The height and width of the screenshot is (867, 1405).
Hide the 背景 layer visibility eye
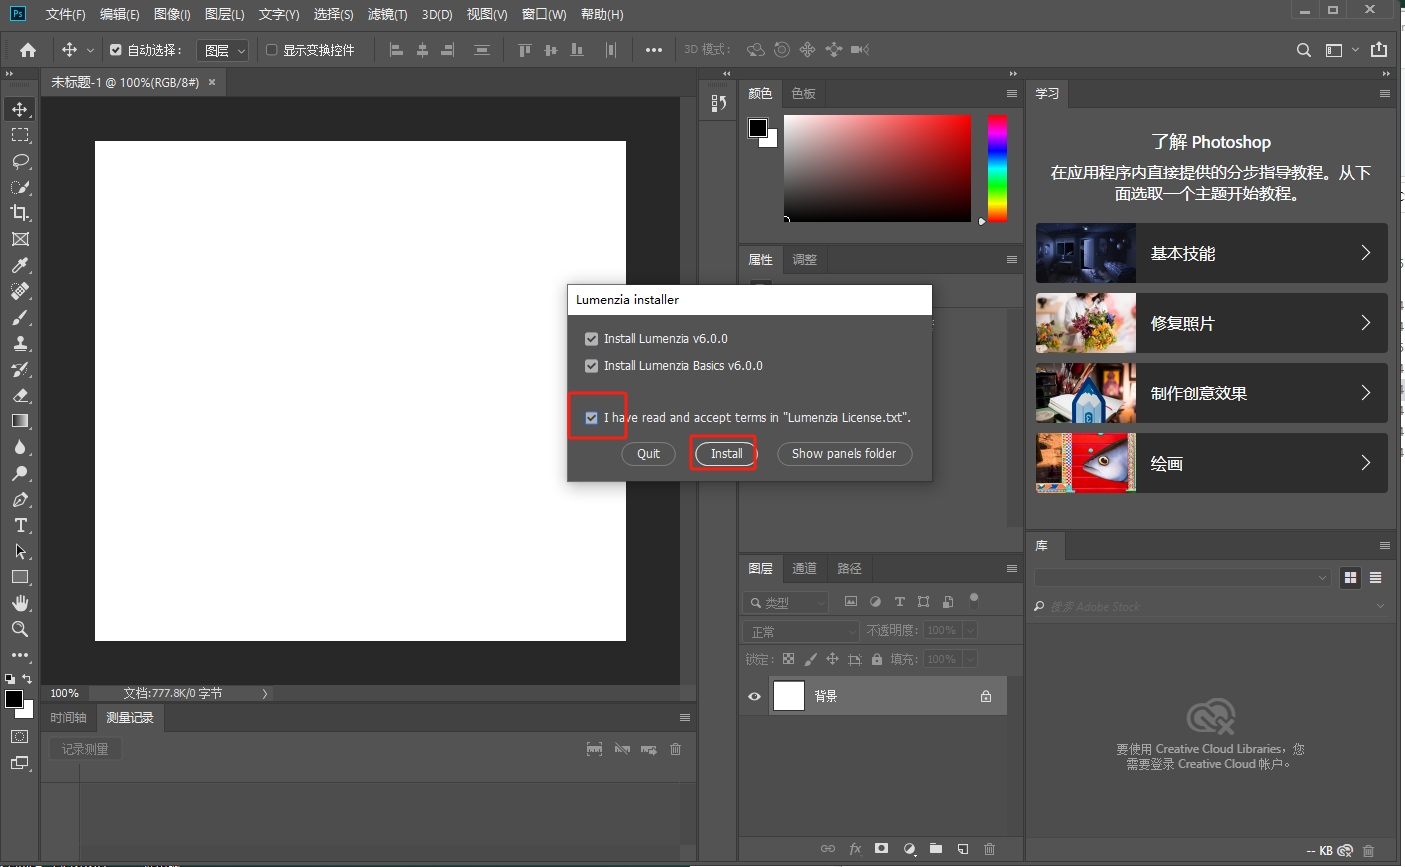[754, 696]
